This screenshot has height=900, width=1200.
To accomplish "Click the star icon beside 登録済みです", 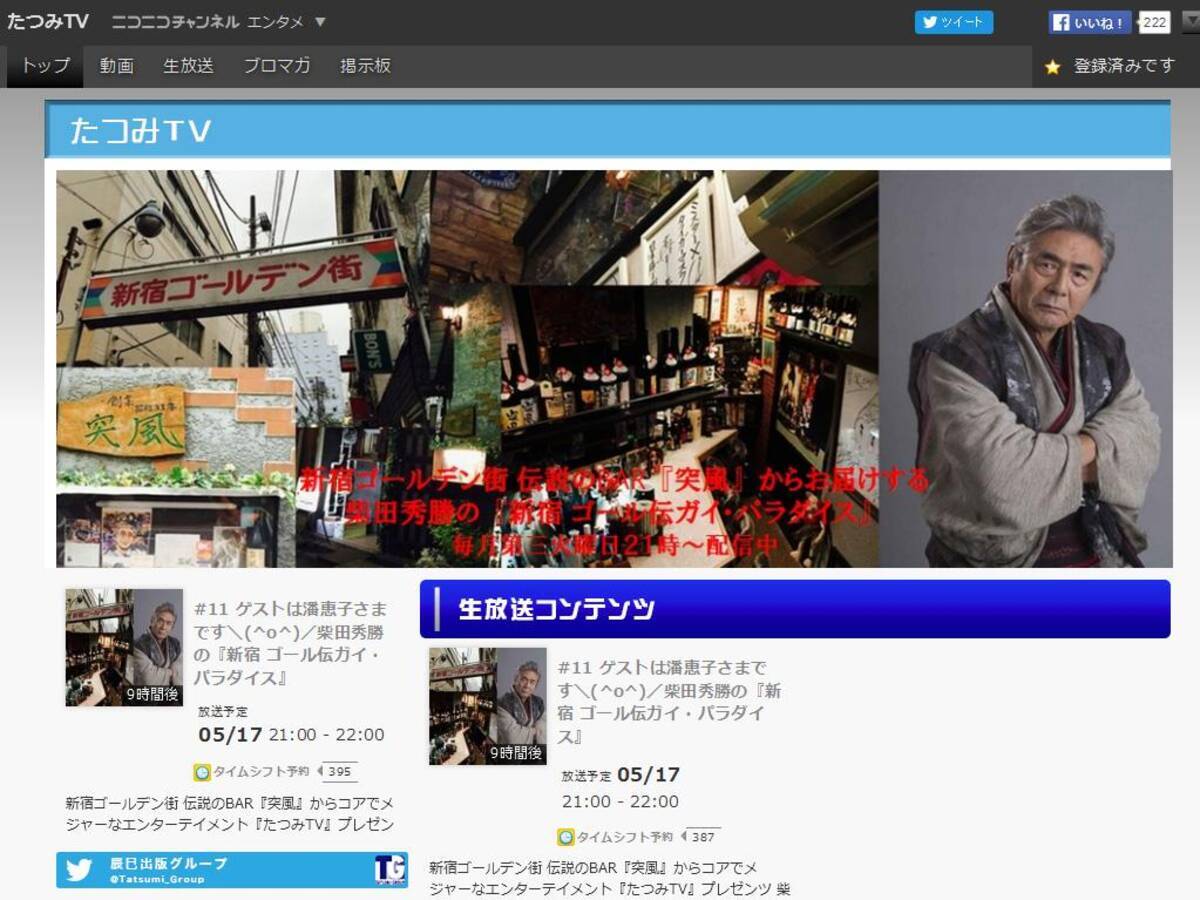I will [1052, 67].
